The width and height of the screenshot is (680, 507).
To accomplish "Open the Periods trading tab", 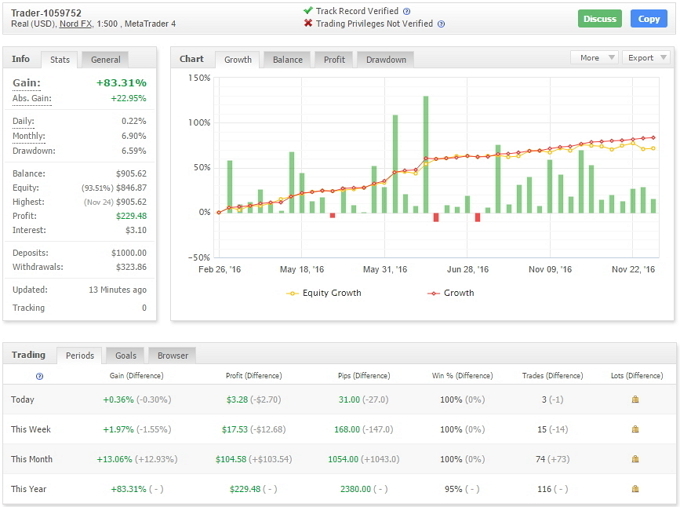I will point(80,356).
